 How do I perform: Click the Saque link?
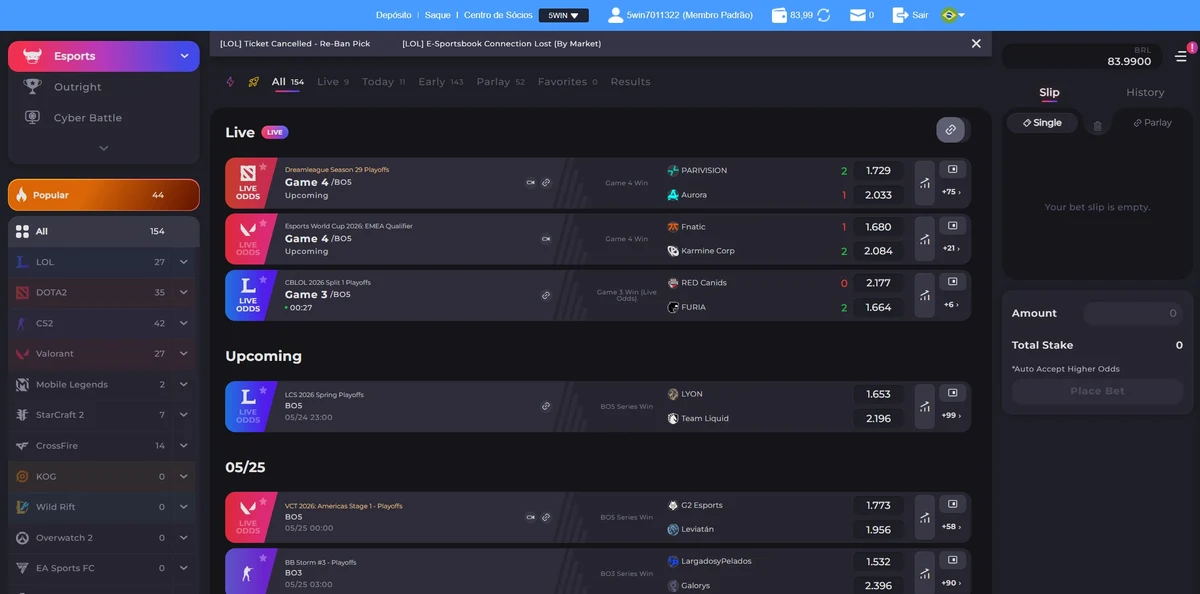(438, 15)
